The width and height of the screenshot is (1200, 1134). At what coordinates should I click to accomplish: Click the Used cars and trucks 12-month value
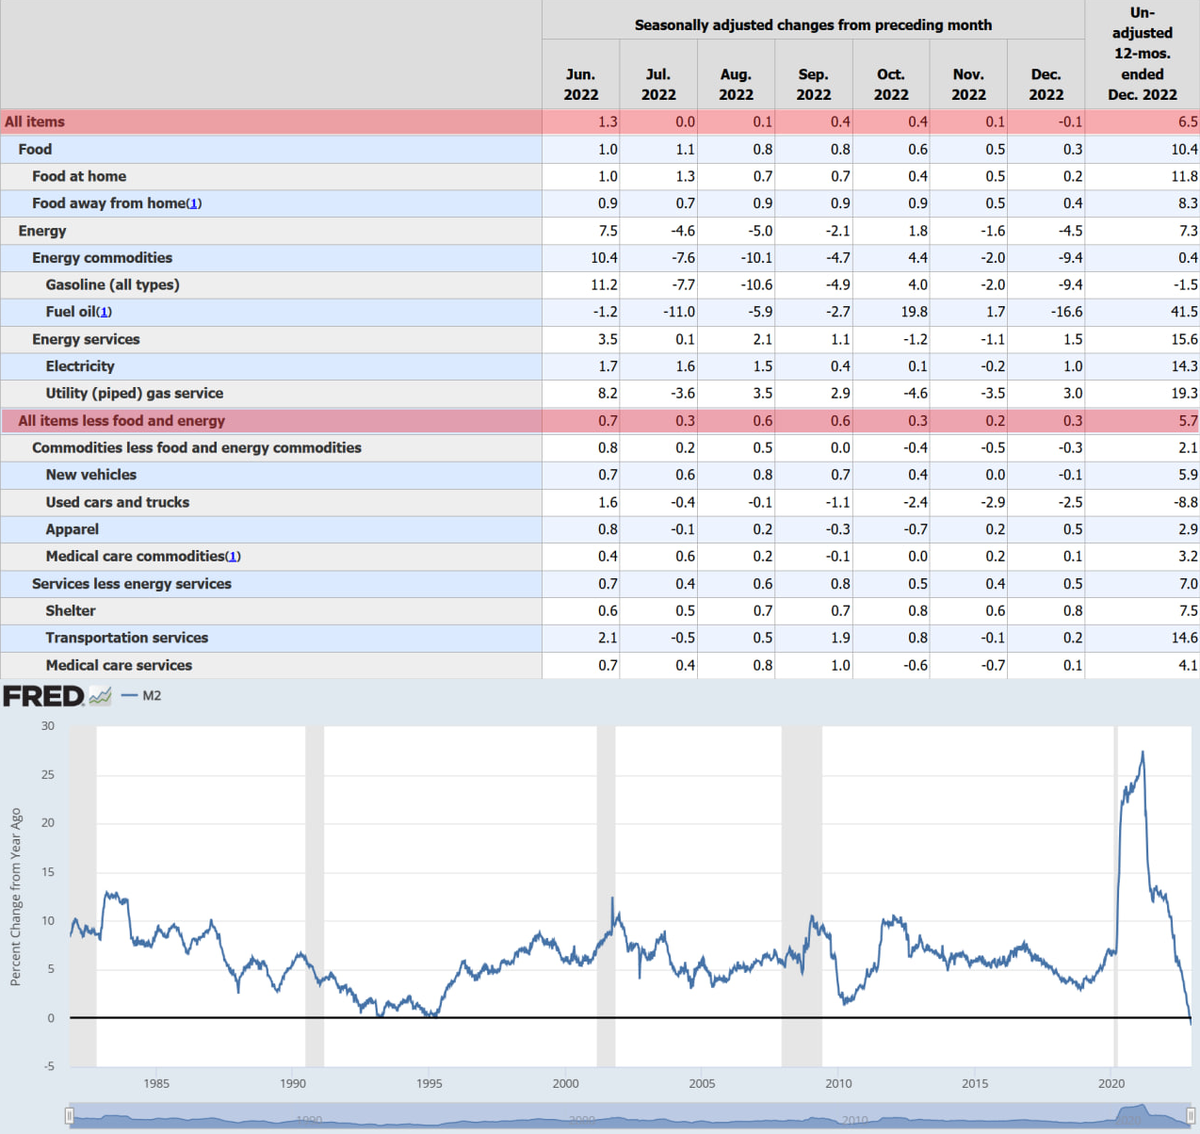[x=1185, y=503]
